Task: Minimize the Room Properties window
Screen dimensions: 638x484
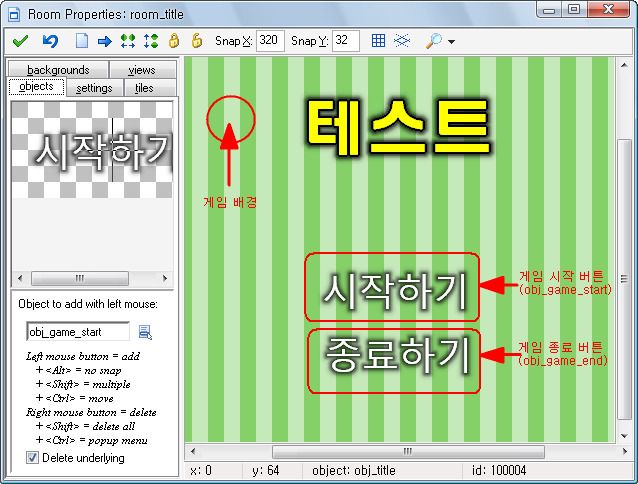Action: tap(548, 9)
